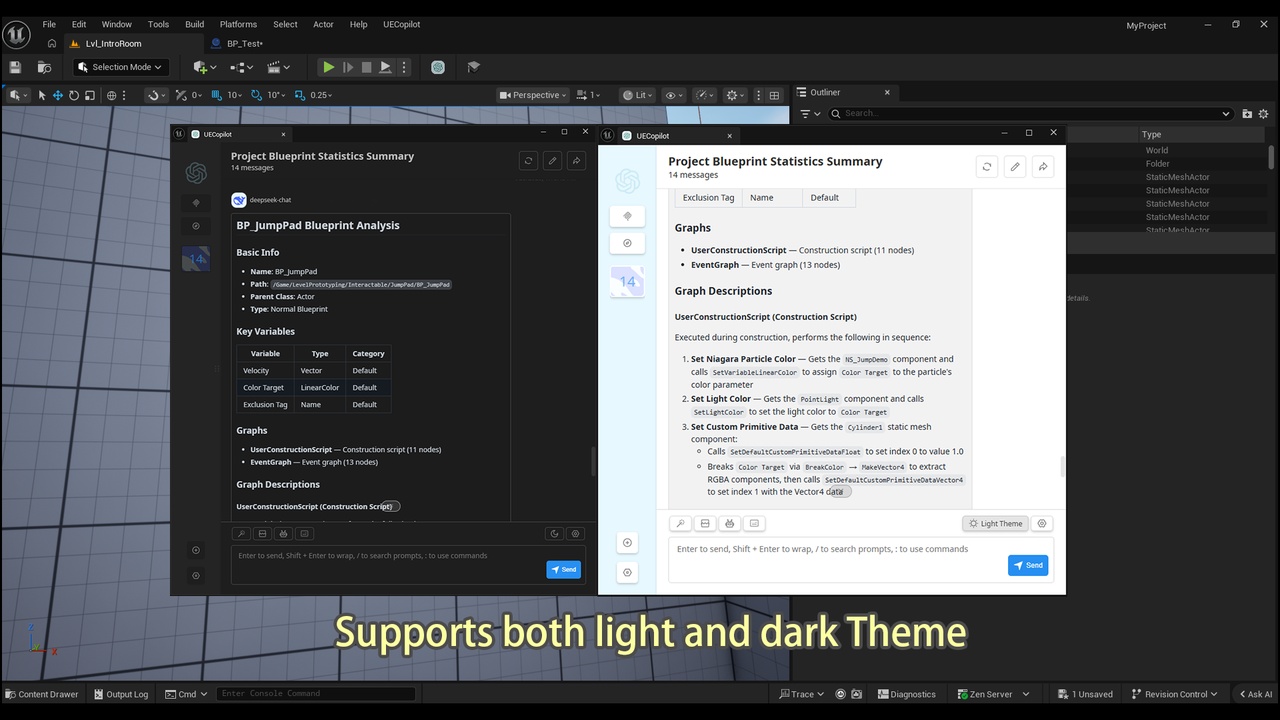1280x720 pixels.
Task: Click the Outliner search field
Action: [1030, 113]
